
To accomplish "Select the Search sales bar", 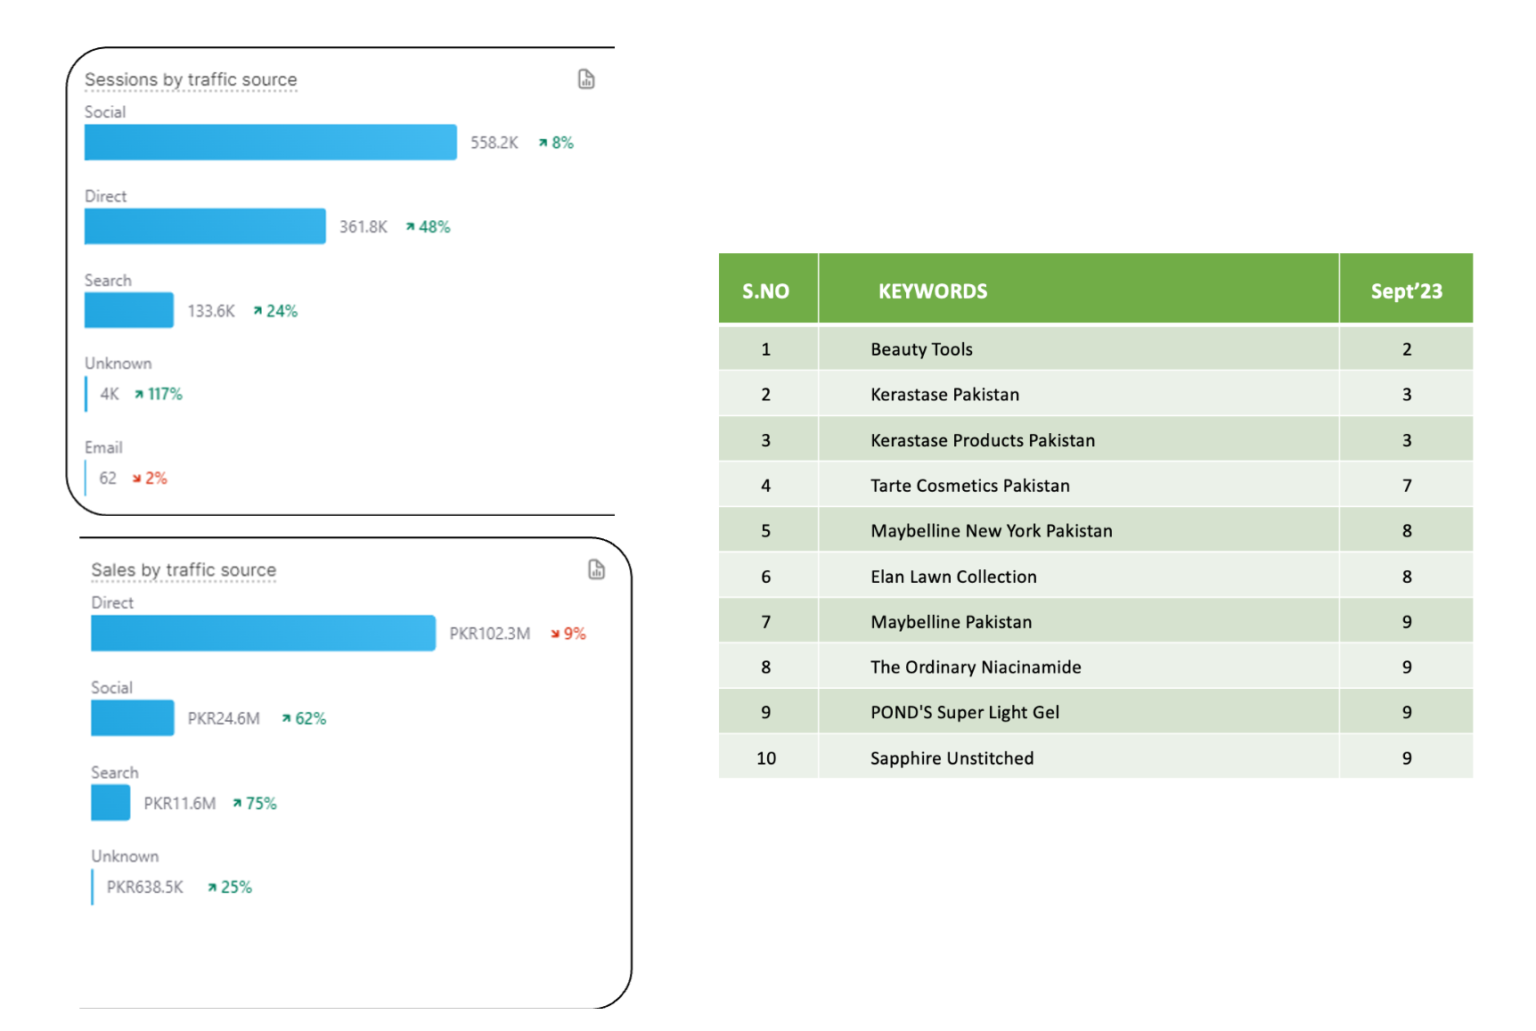I will tap(110, 802).
